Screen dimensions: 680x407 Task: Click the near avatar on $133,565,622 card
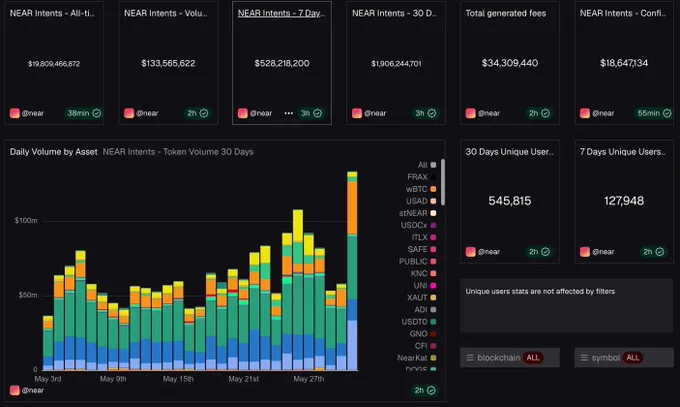tap(129, 113)
